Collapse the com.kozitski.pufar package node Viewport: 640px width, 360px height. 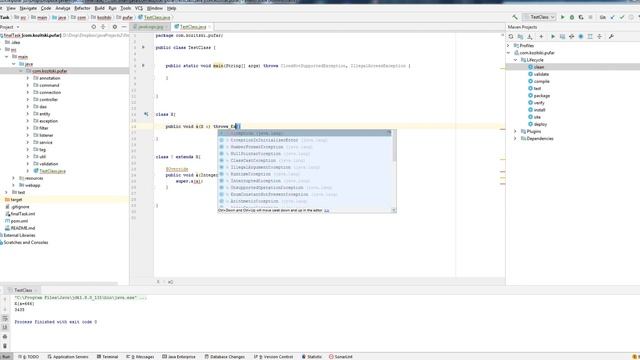(21, 71)
